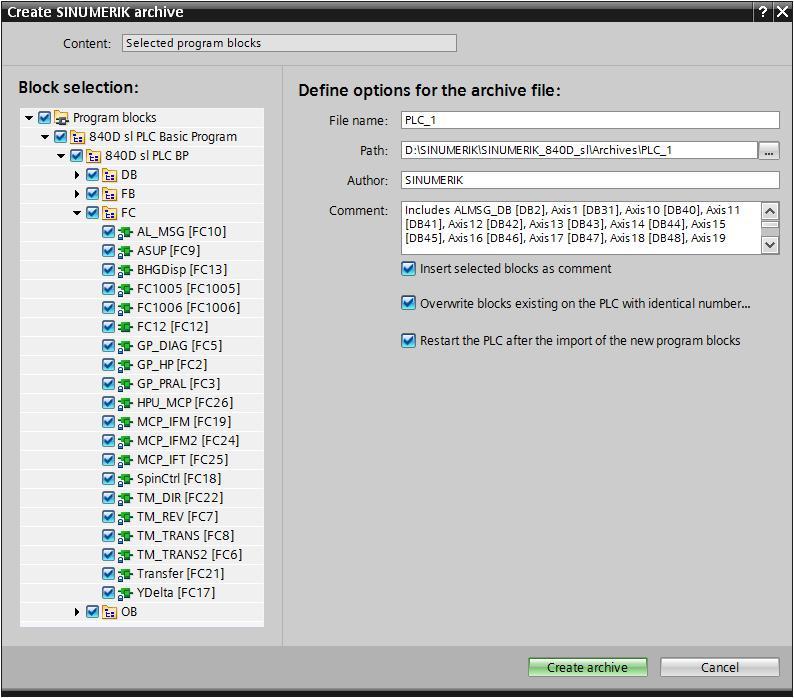794x698 pixels.
Task: Collapse the 840D sl PLC BP node
Action: tap(61, 156)
